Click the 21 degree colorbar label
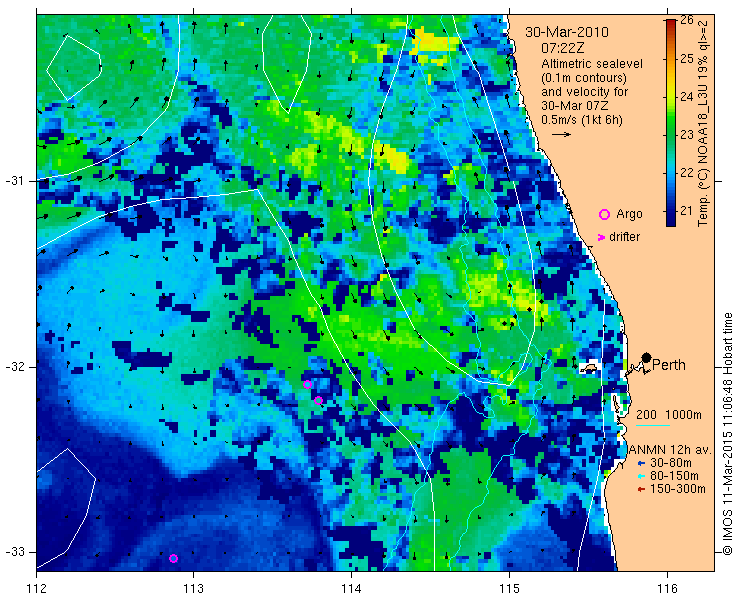This screenshot has width=740, height=600. point(687,211)
